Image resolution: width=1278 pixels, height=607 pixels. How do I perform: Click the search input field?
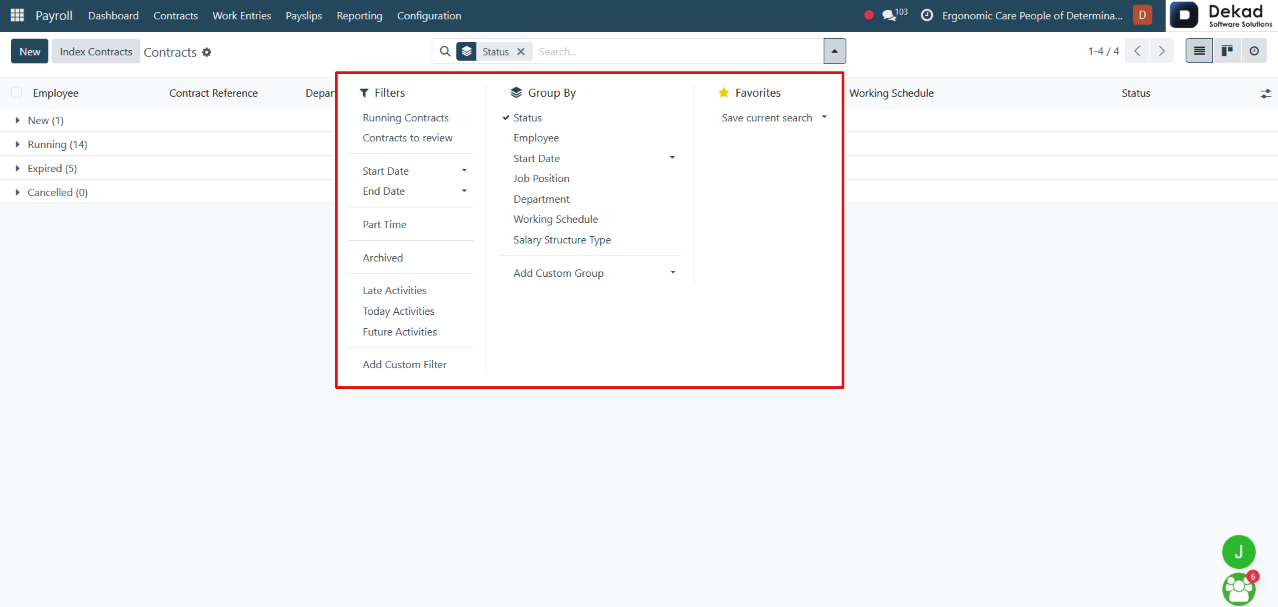coord(677,51)
